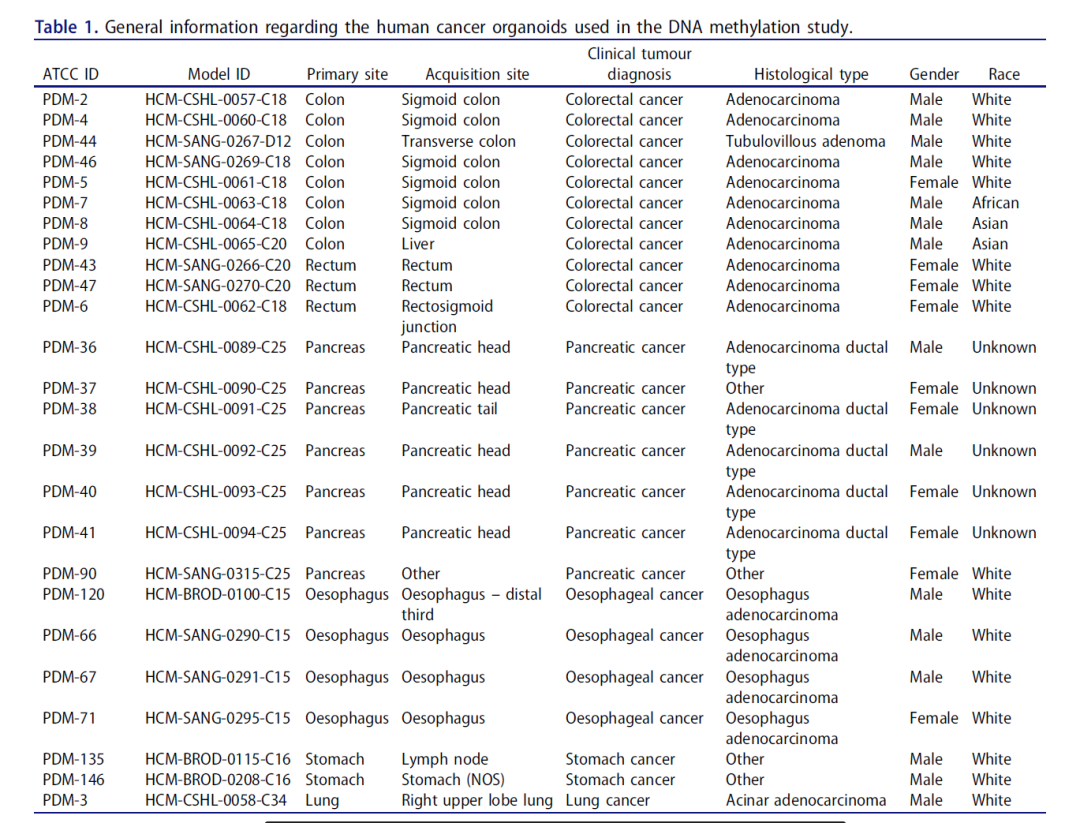Select the Stomach (NOS) cell
Viewport: 1080px width, 823px height.
tap(453, 780)
